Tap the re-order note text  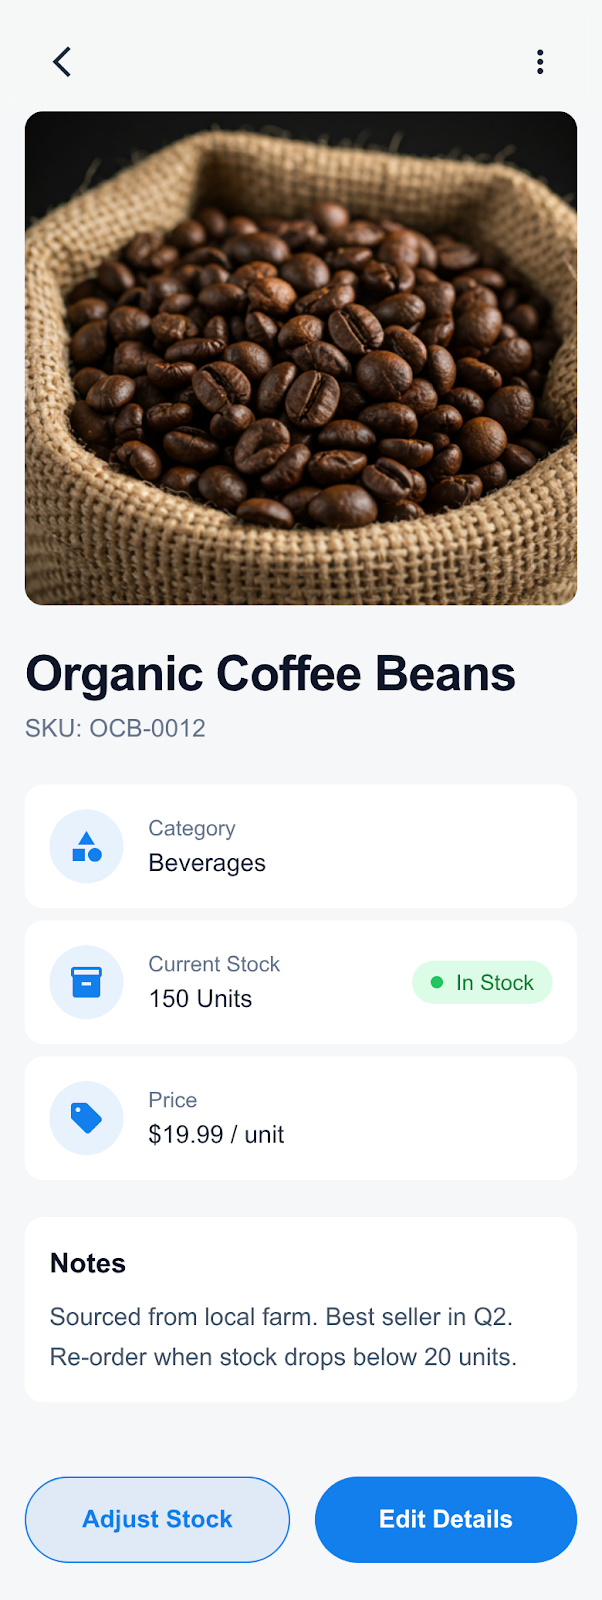283,1357
